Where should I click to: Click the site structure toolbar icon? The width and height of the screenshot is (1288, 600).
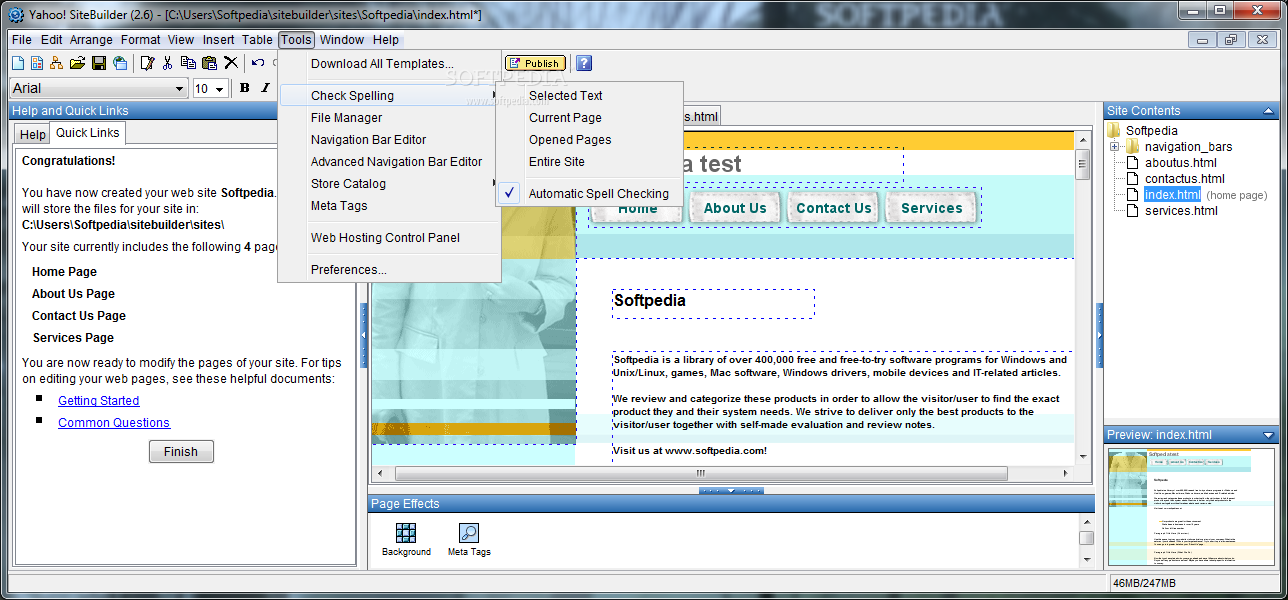pos(57,63)
